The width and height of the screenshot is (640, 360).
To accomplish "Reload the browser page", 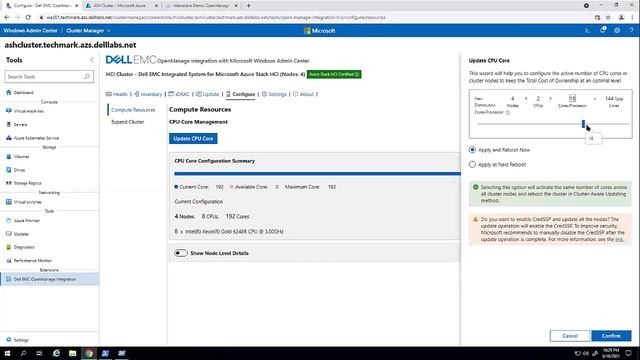I will (28, 18).
